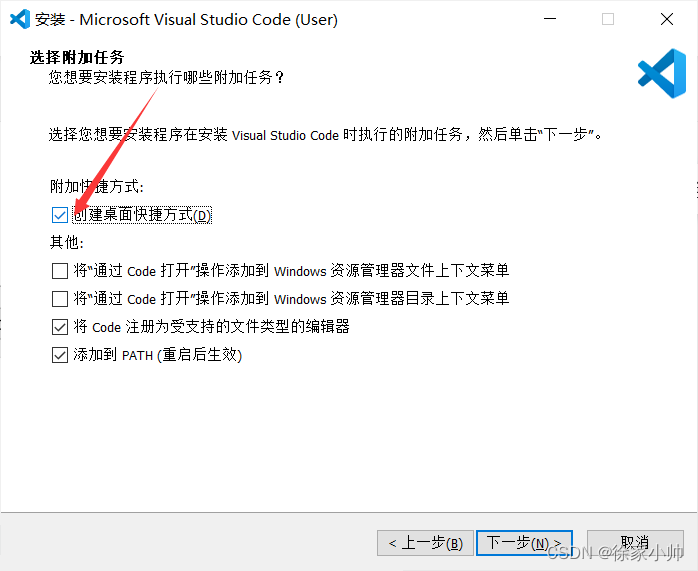Click the instruction text mentioning 然后单击“下一步”
This screenshot has height=571, width=698.
coord(325,134)
